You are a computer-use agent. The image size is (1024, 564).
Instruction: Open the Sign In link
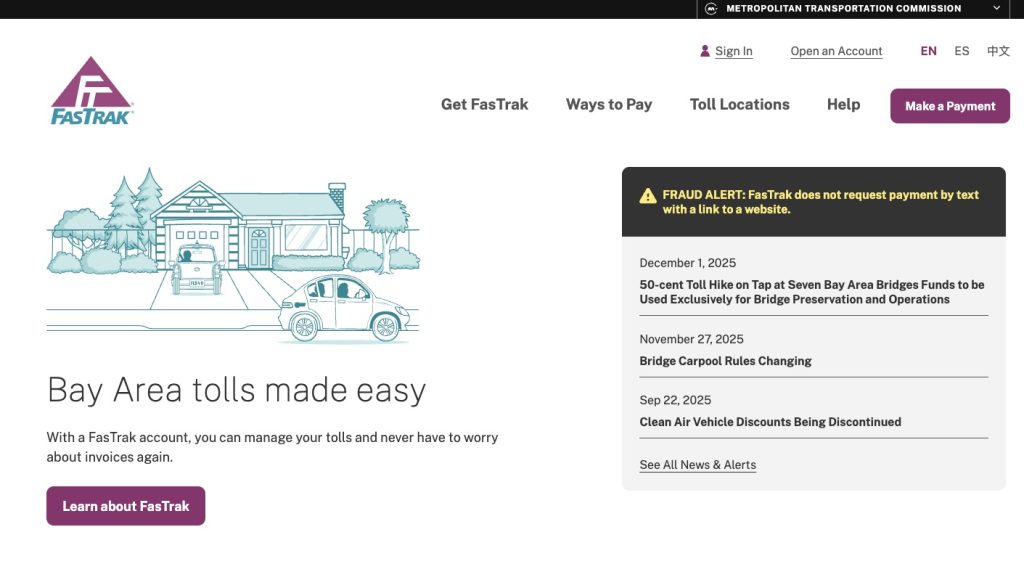point(733,51)
